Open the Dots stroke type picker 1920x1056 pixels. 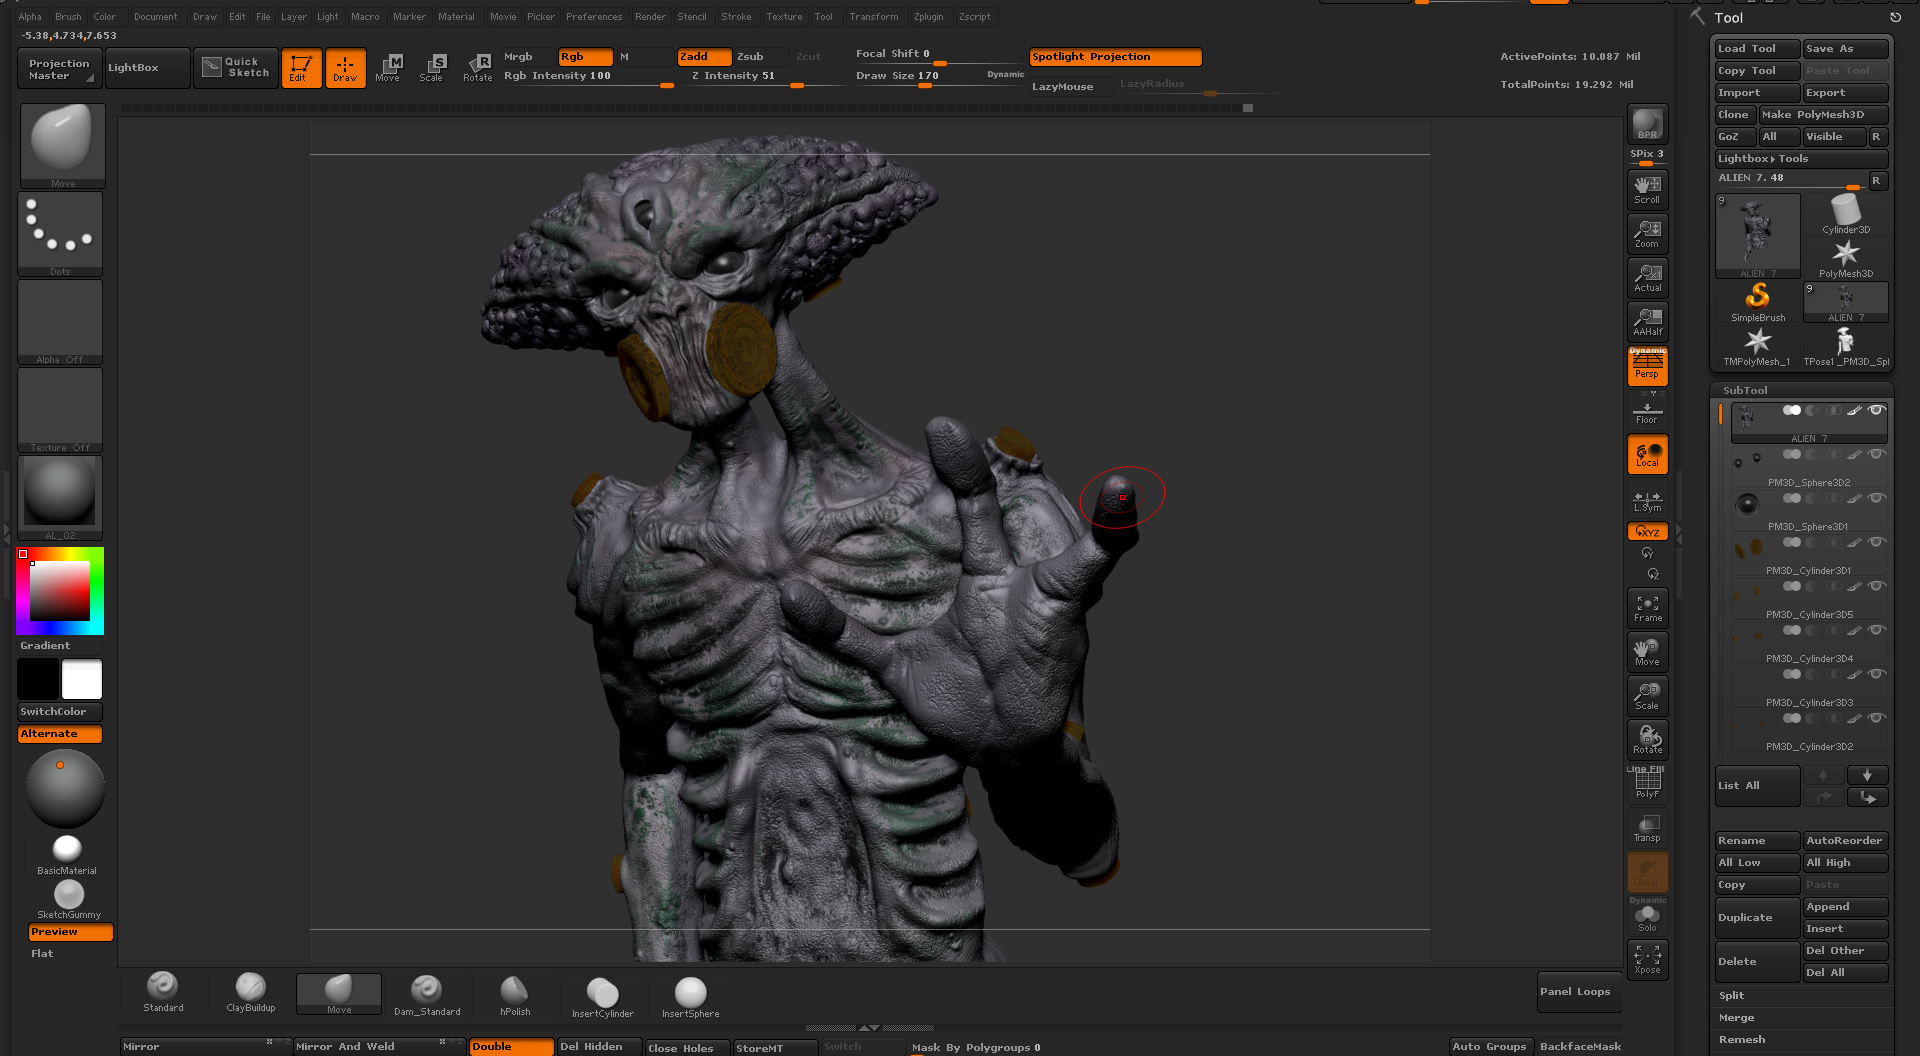click(60, 234)
